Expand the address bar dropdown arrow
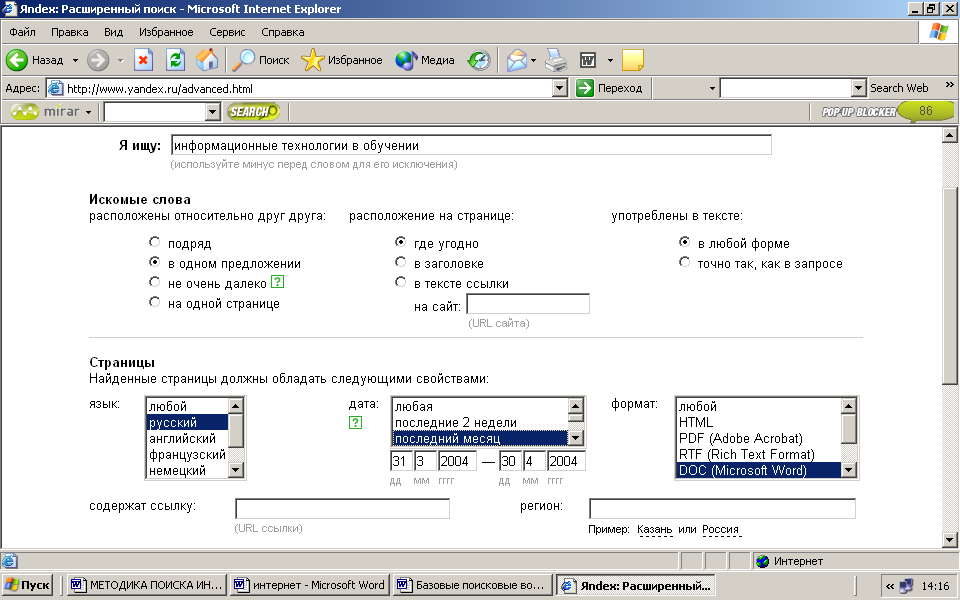Image resolution: width=960 pixels, height=600 pixels. click(x=560, y=88)
